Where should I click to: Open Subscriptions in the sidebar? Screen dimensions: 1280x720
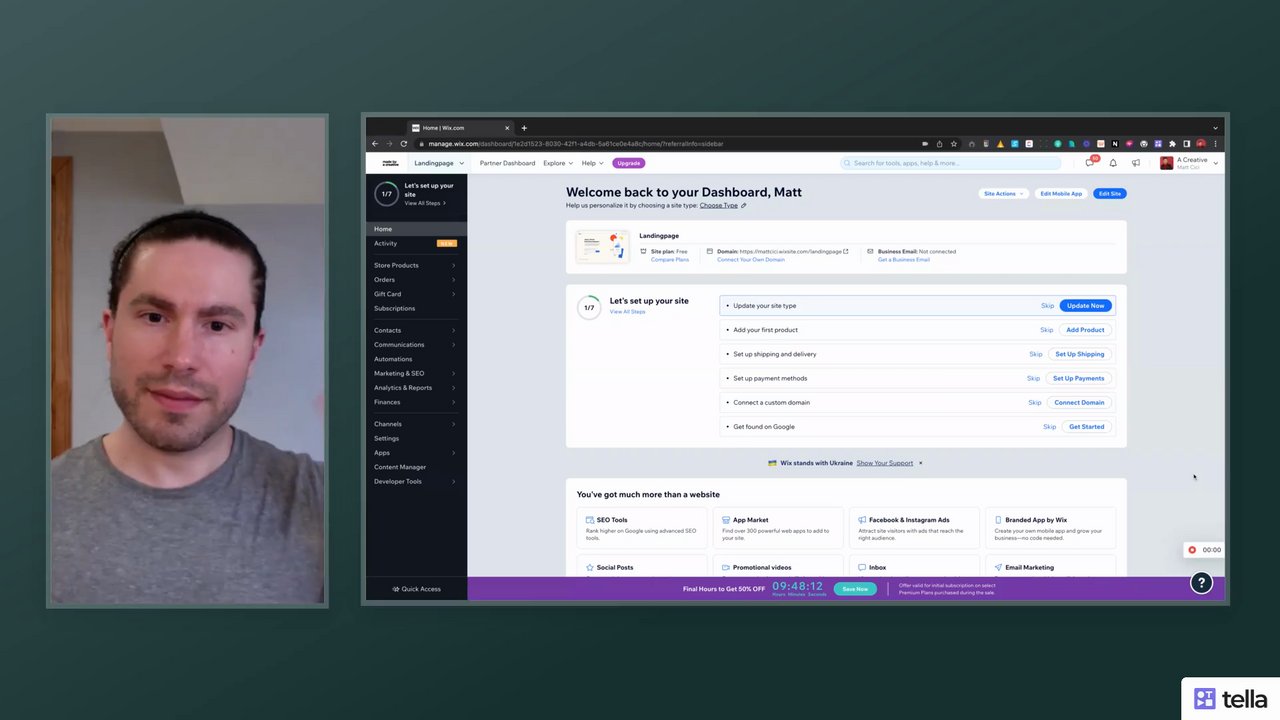[394, 308]
